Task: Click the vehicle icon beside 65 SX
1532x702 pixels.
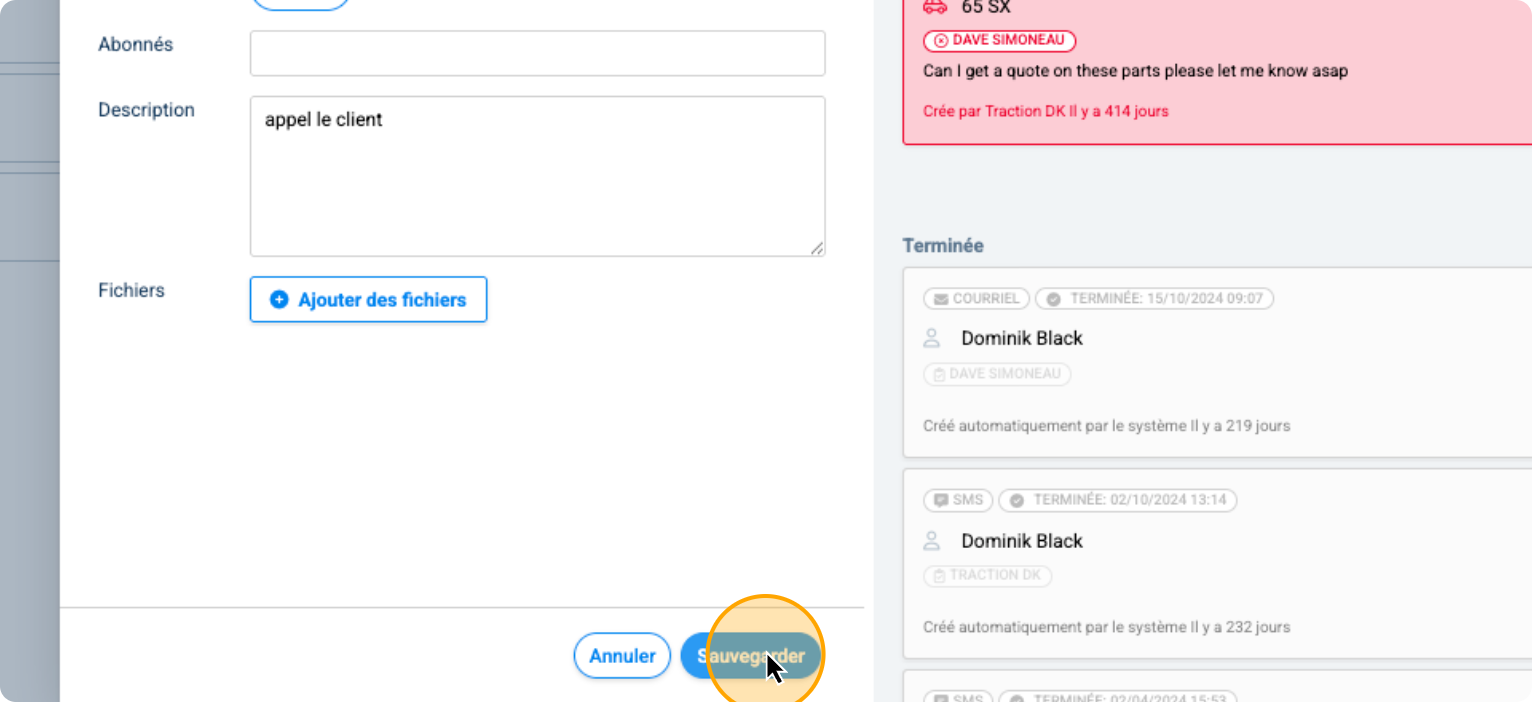Action: tap(934, 7)
